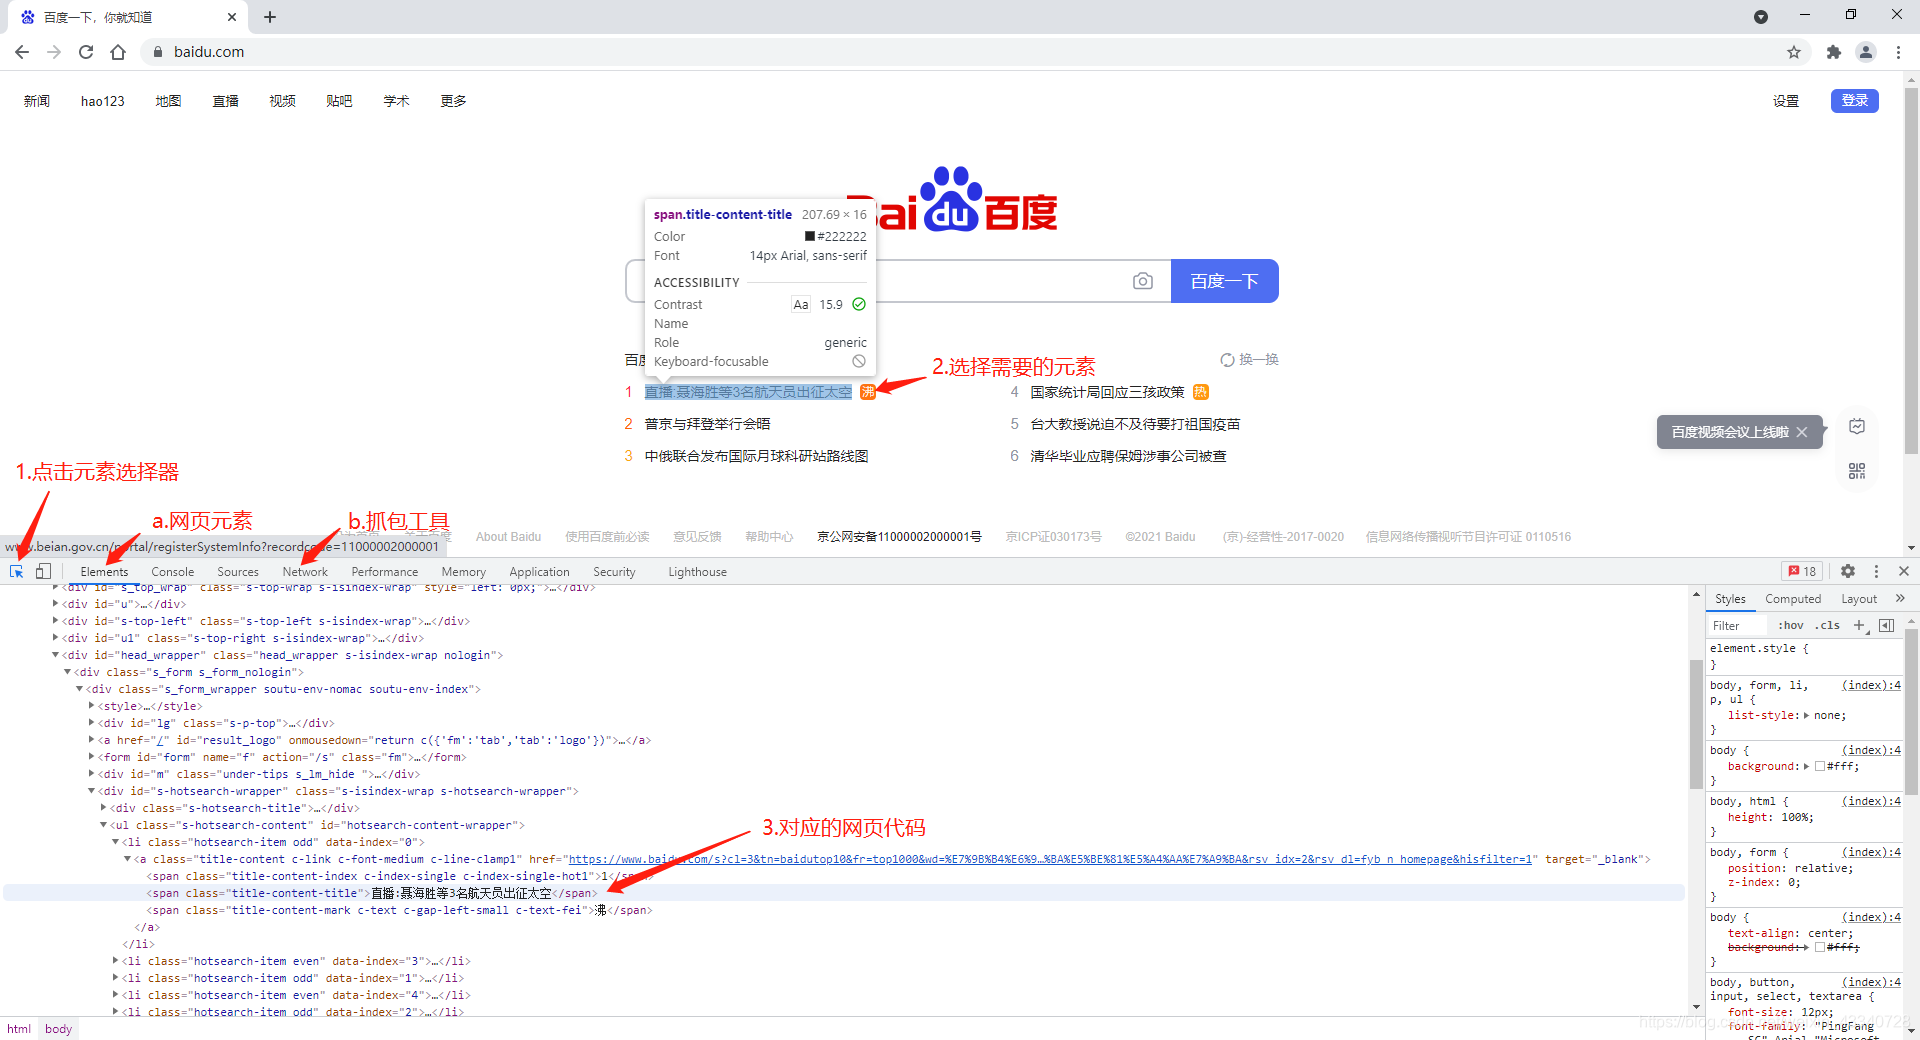1920x1040 pixels.
Task: Toggle the :hov element state panel
Action: [1790, 625]
